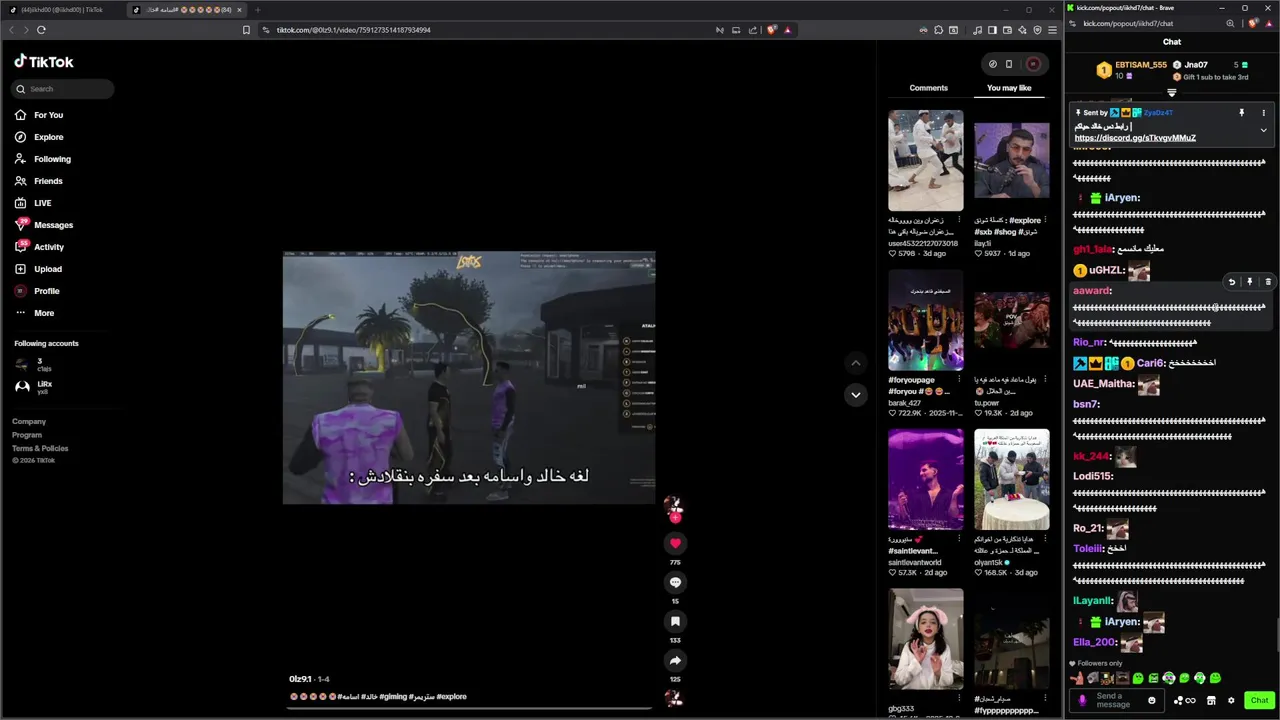The height and width of the screenshot is (720, 1280).
Task: Open barak_427 suggested video thumbnail
Action: 926,320
